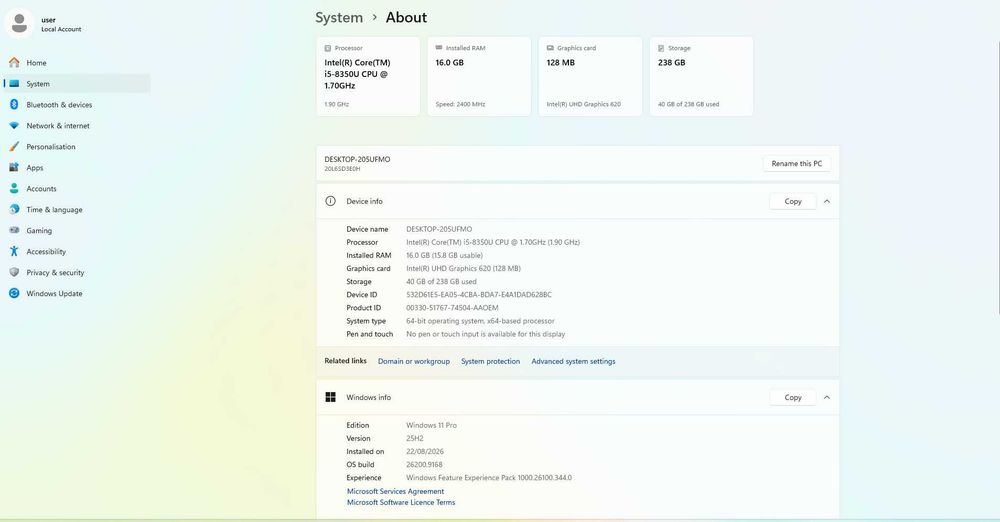Image resolution: width=1000 pixels, height=522 pixels.
Task: Select Apps in the sidebar
Action: [77, 168]
